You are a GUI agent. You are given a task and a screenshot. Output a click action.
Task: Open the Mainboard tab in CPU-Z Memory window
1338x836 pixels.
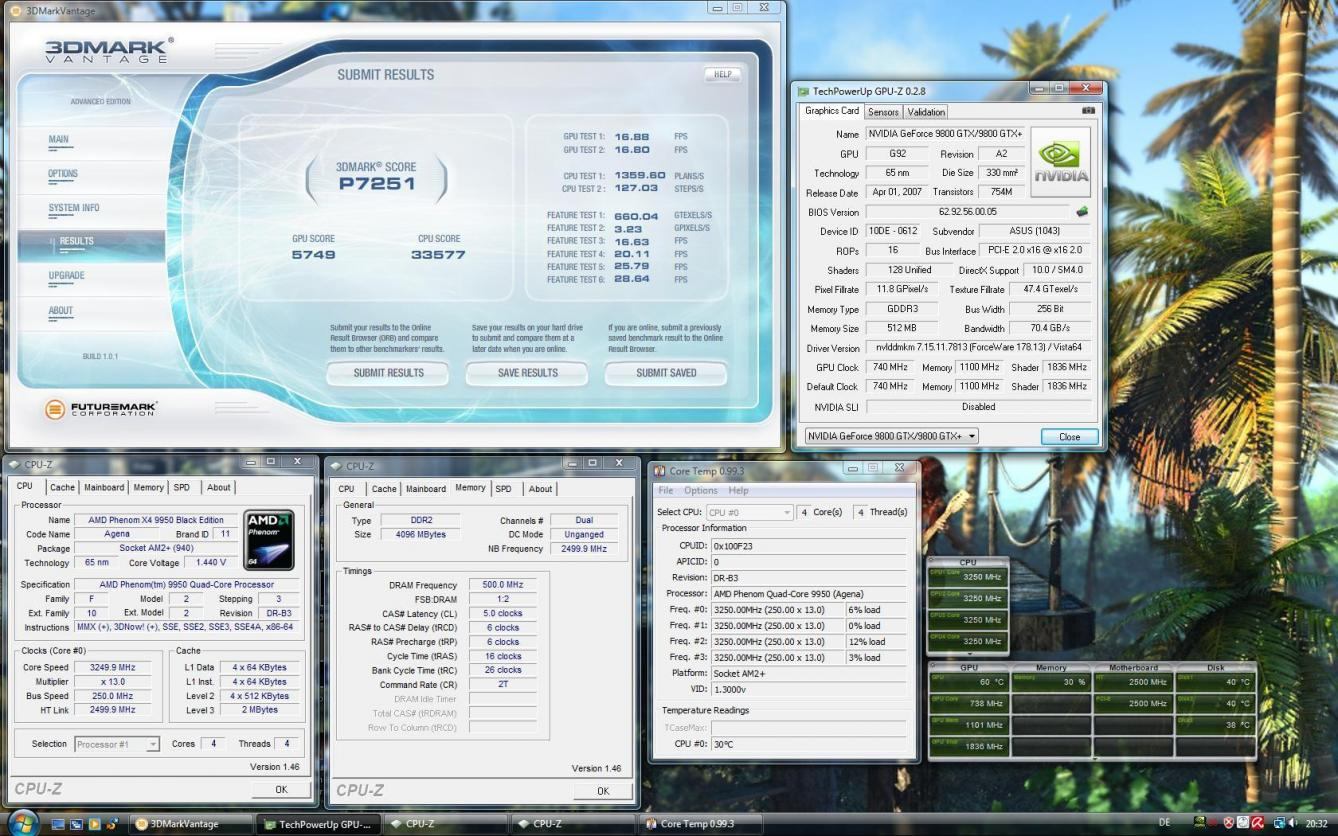426,489
